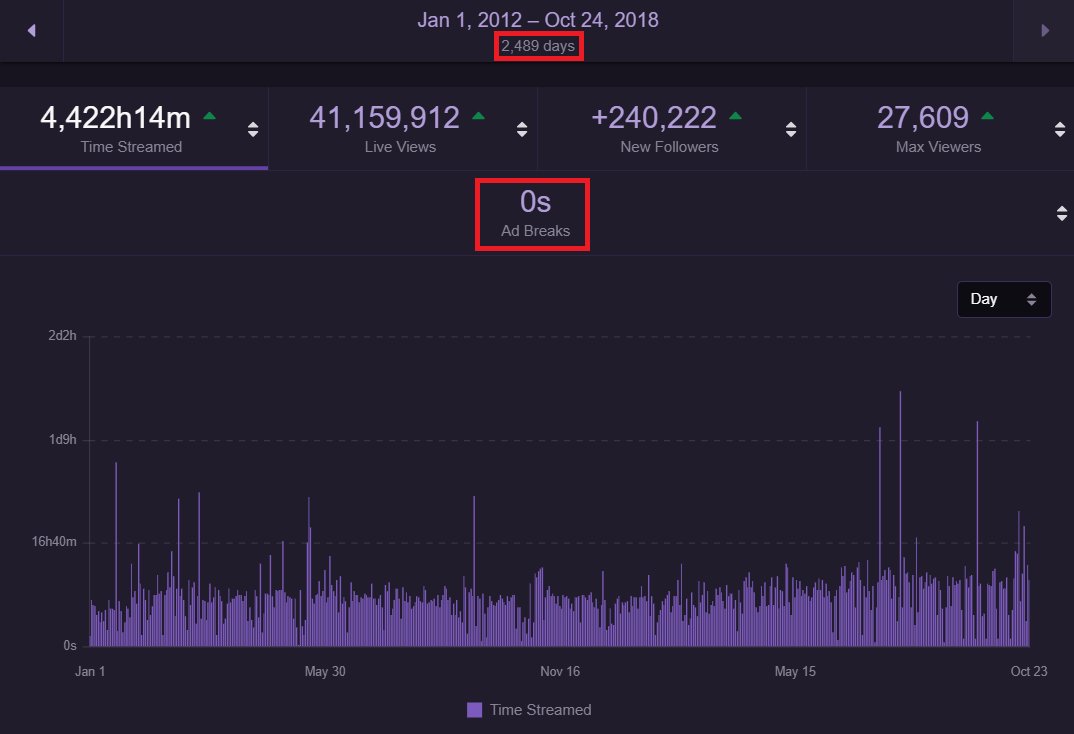Open the Day granularity dropdown
The image size is (1074, 734).
(x=1003, y=299)
